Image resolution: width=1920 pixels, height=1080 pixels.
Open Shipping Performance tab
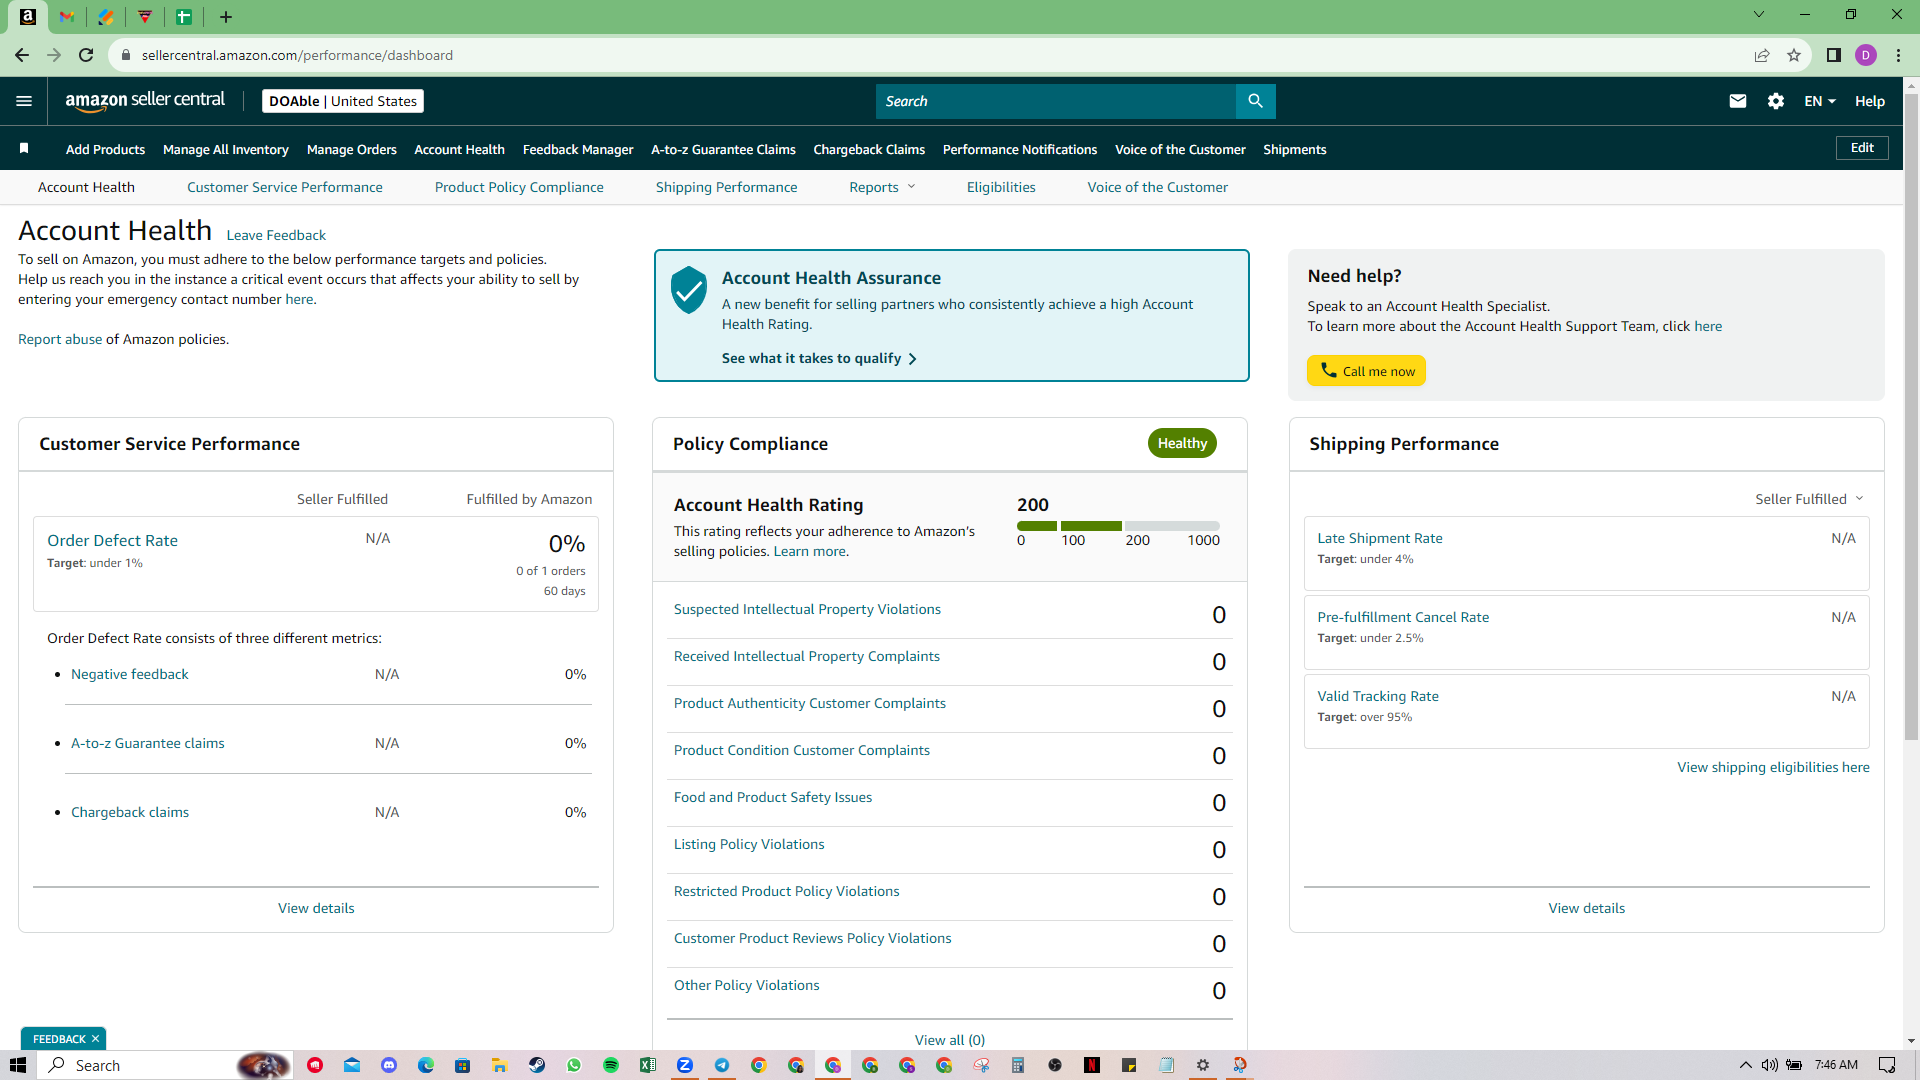(x=726, y=187)
